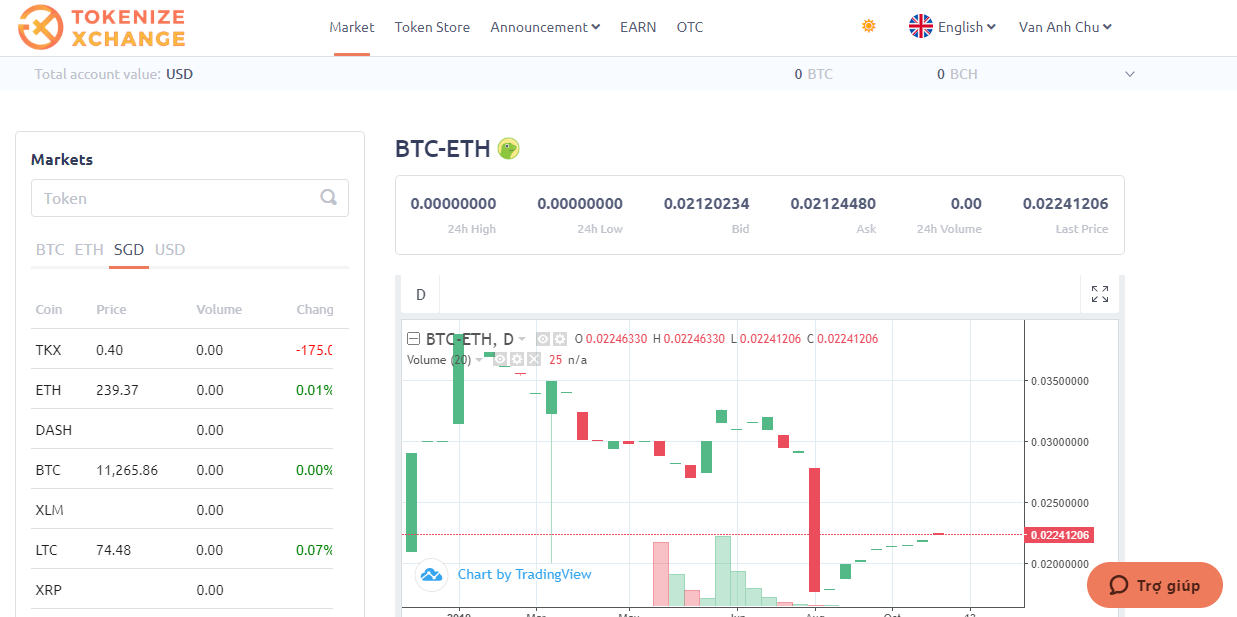Screen dimensions: 1237x617
Task: Open BTC-ETH symbol dropdown arrow in chart
Action: click(x=522, y=339)
